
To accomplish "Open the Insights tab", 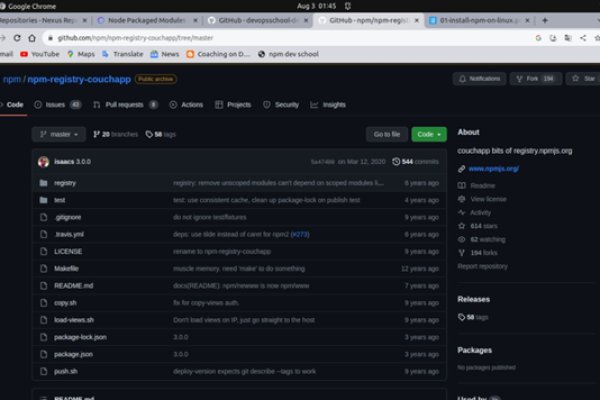I will point(328,104).
